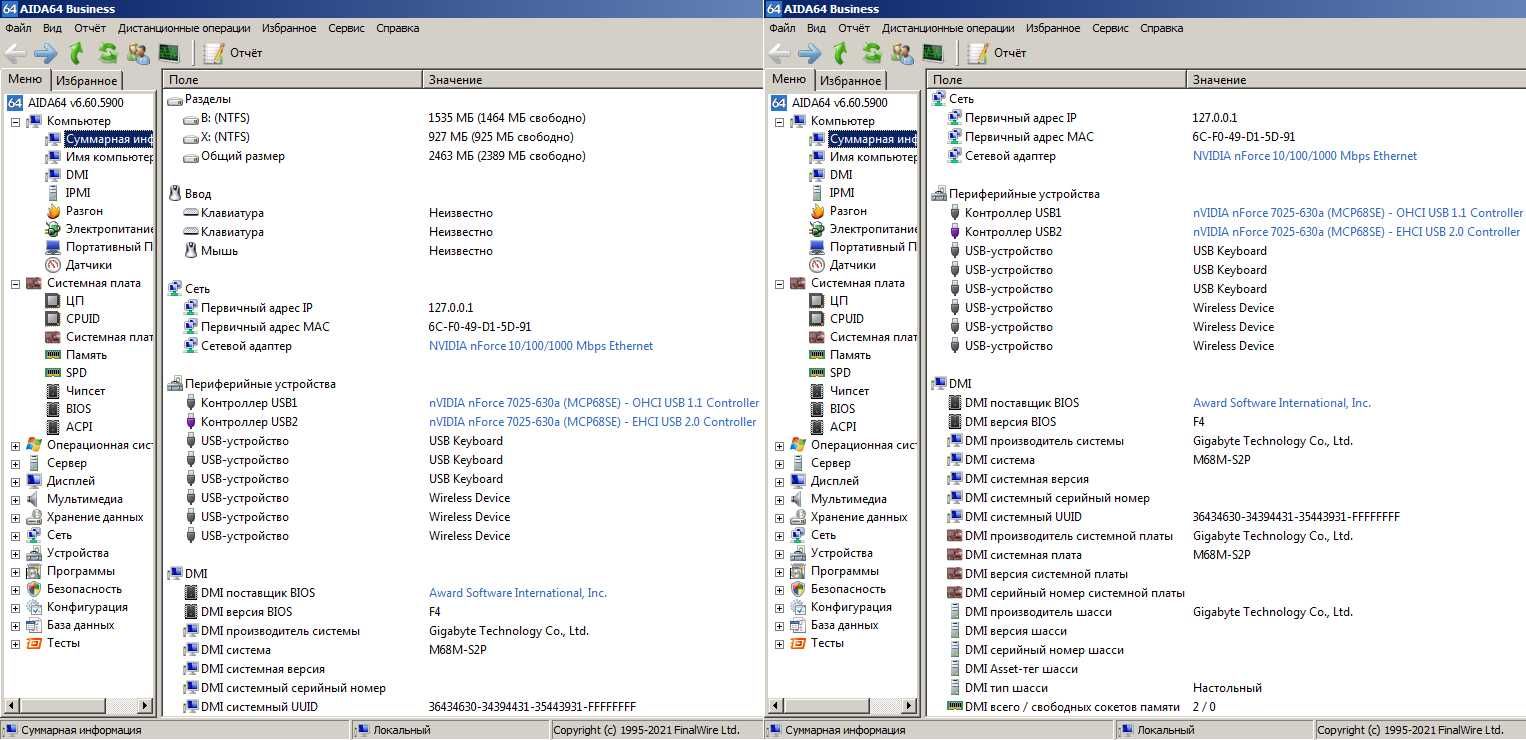The height and width of the screenshot is (740, 1526).
Task: Open the Award Software International link in left window
Action: 518,593
